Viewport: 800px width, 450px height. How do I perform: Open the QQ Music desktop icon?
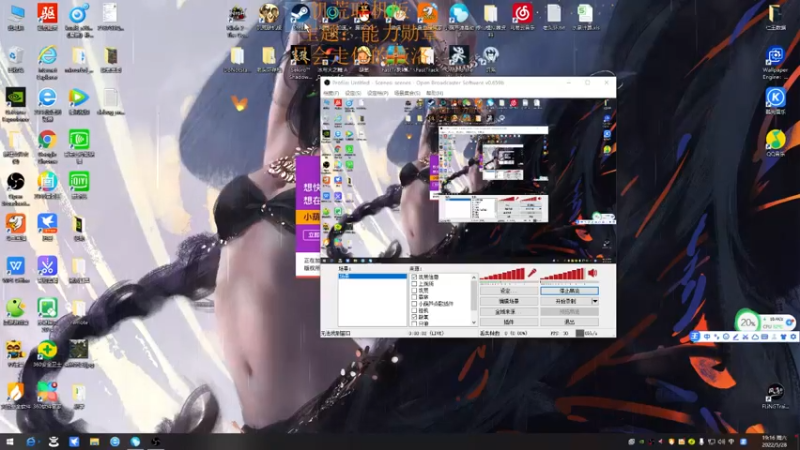(775, 141)
